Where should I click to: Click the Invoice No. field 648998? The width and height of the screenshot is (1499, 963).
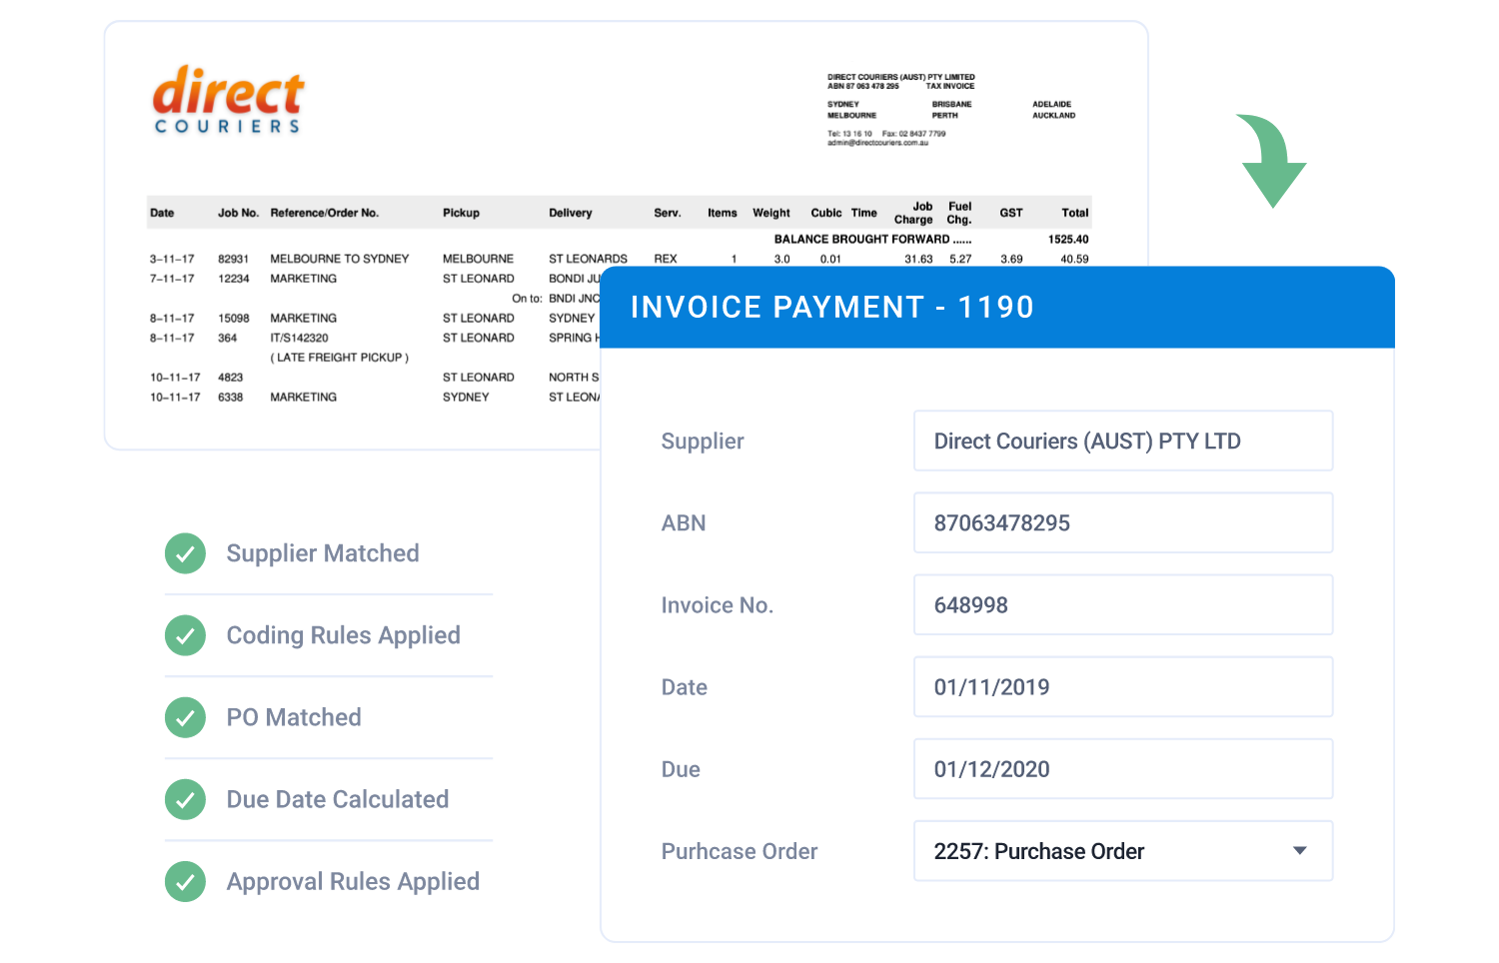click(x=1123, y=605)
